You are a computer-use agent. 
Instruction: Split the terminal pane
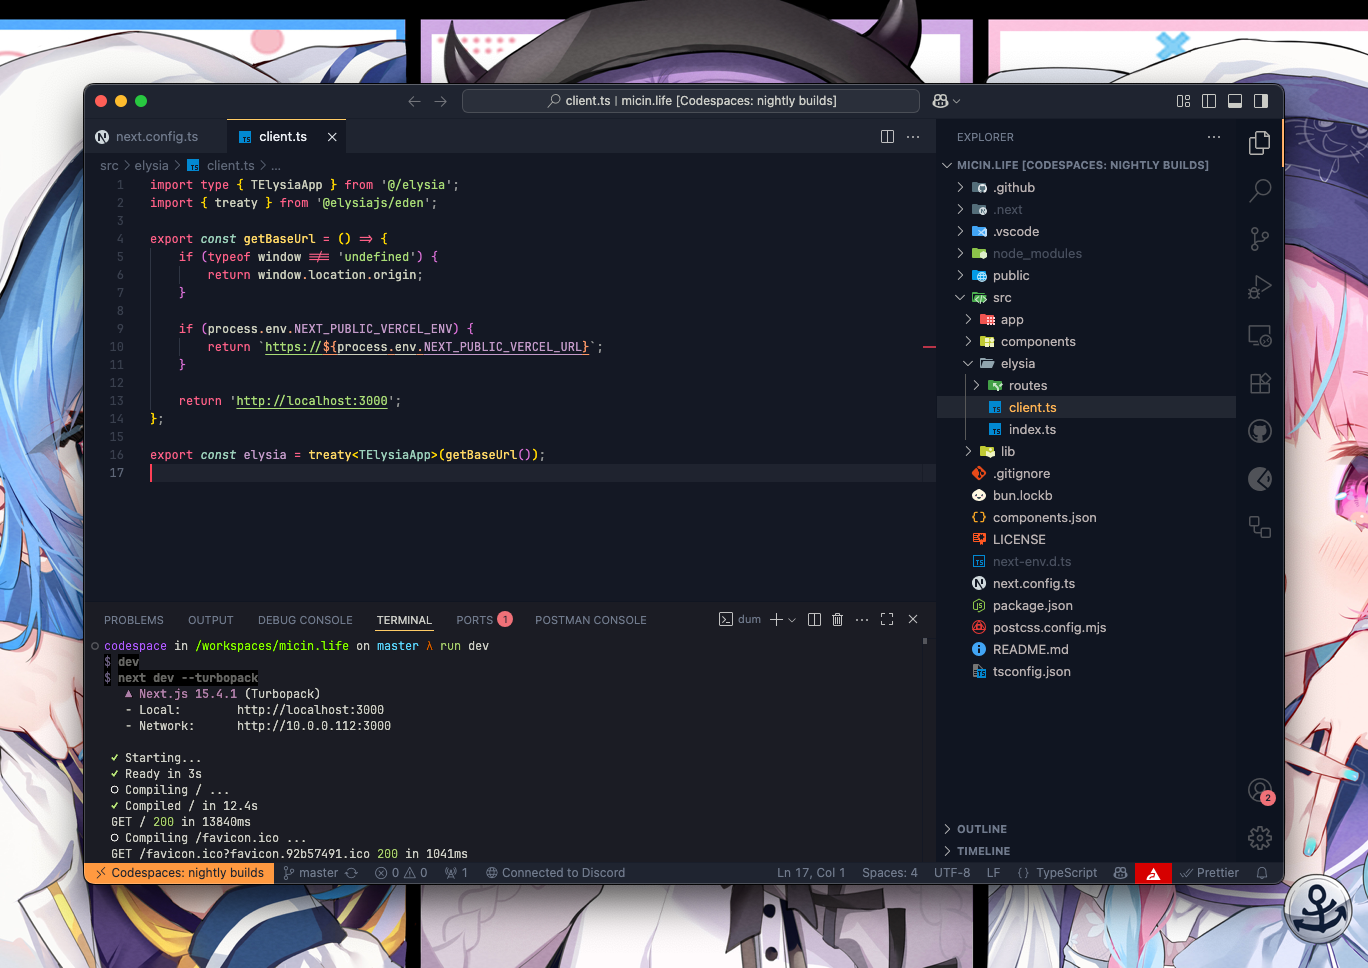[x=814, y=620]
